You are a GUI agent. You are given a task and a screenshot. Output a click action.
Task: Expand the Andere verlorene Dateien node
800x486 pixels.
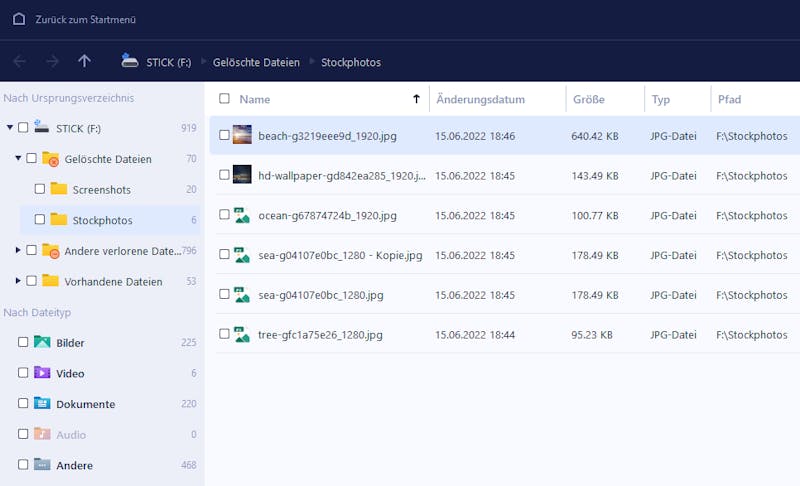(18, 250)
